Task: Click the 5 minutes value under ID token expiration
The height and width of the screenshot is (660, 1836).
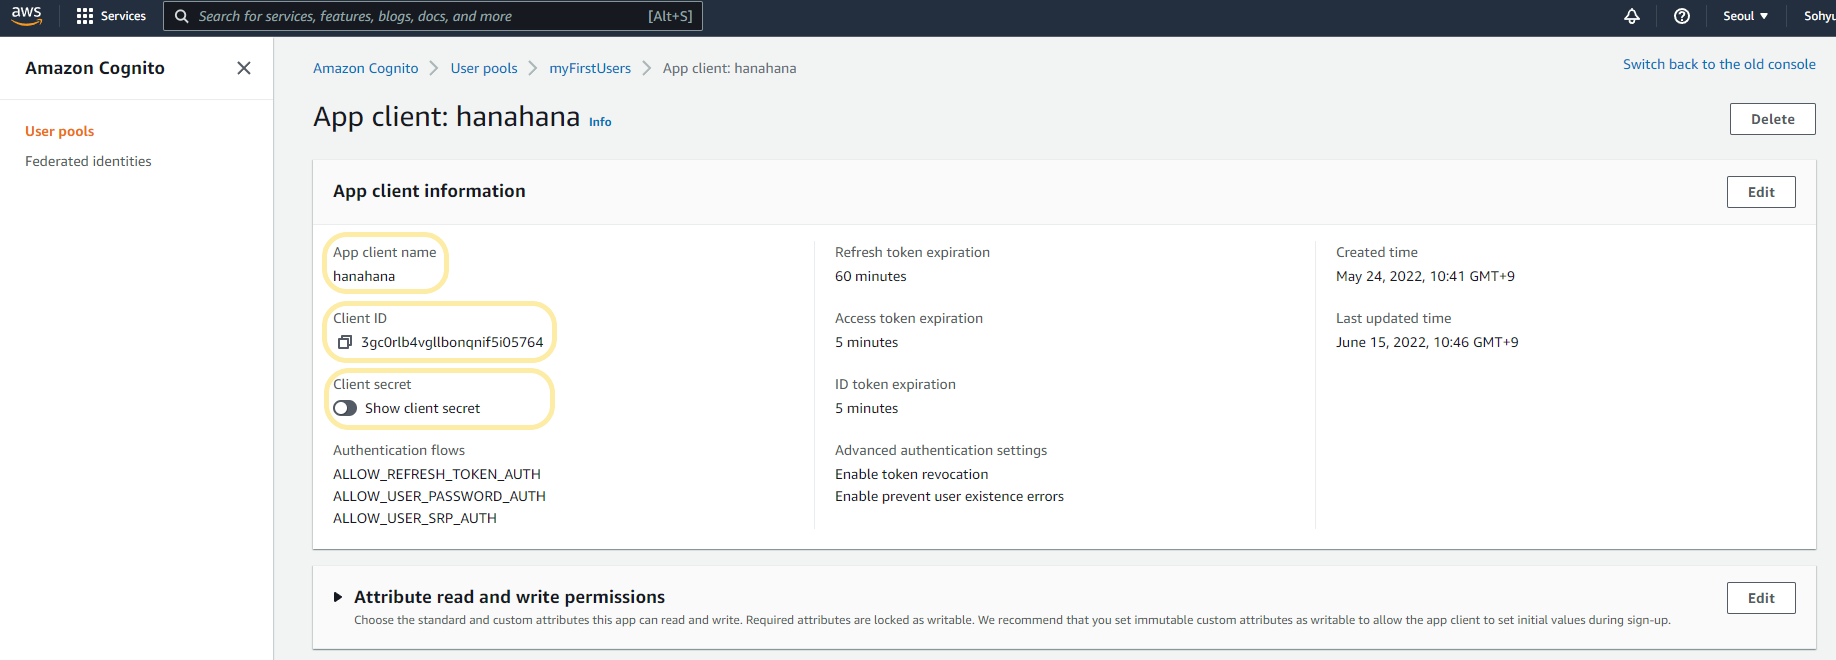Action: point(866,408)
